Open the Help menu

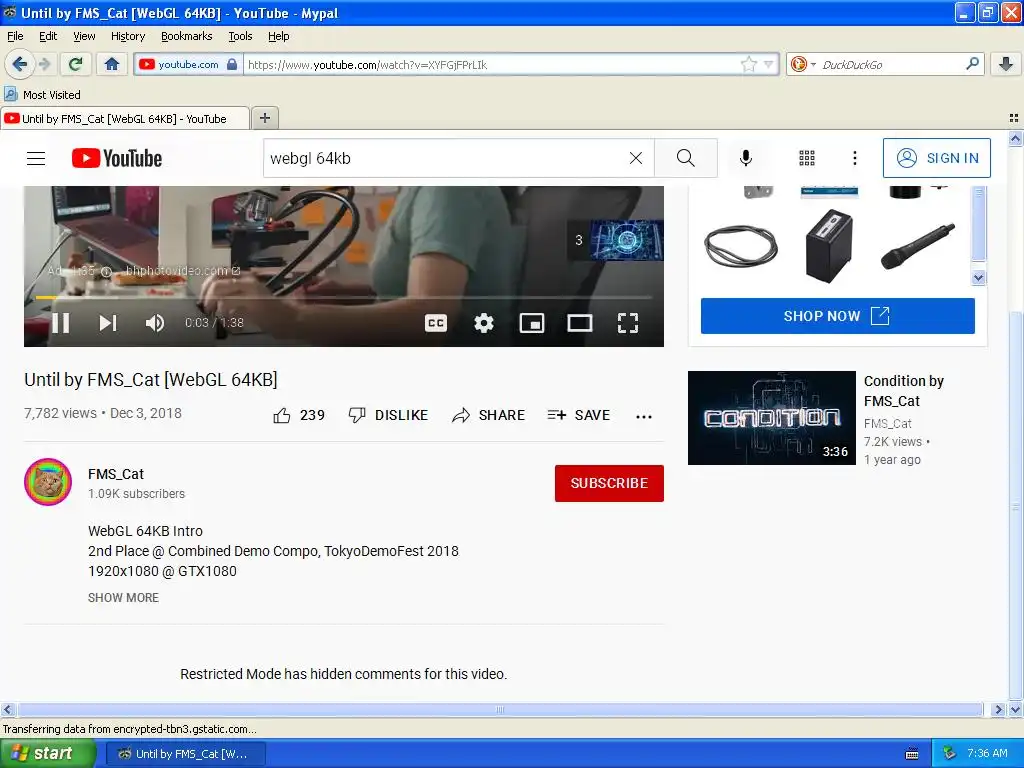279,36
